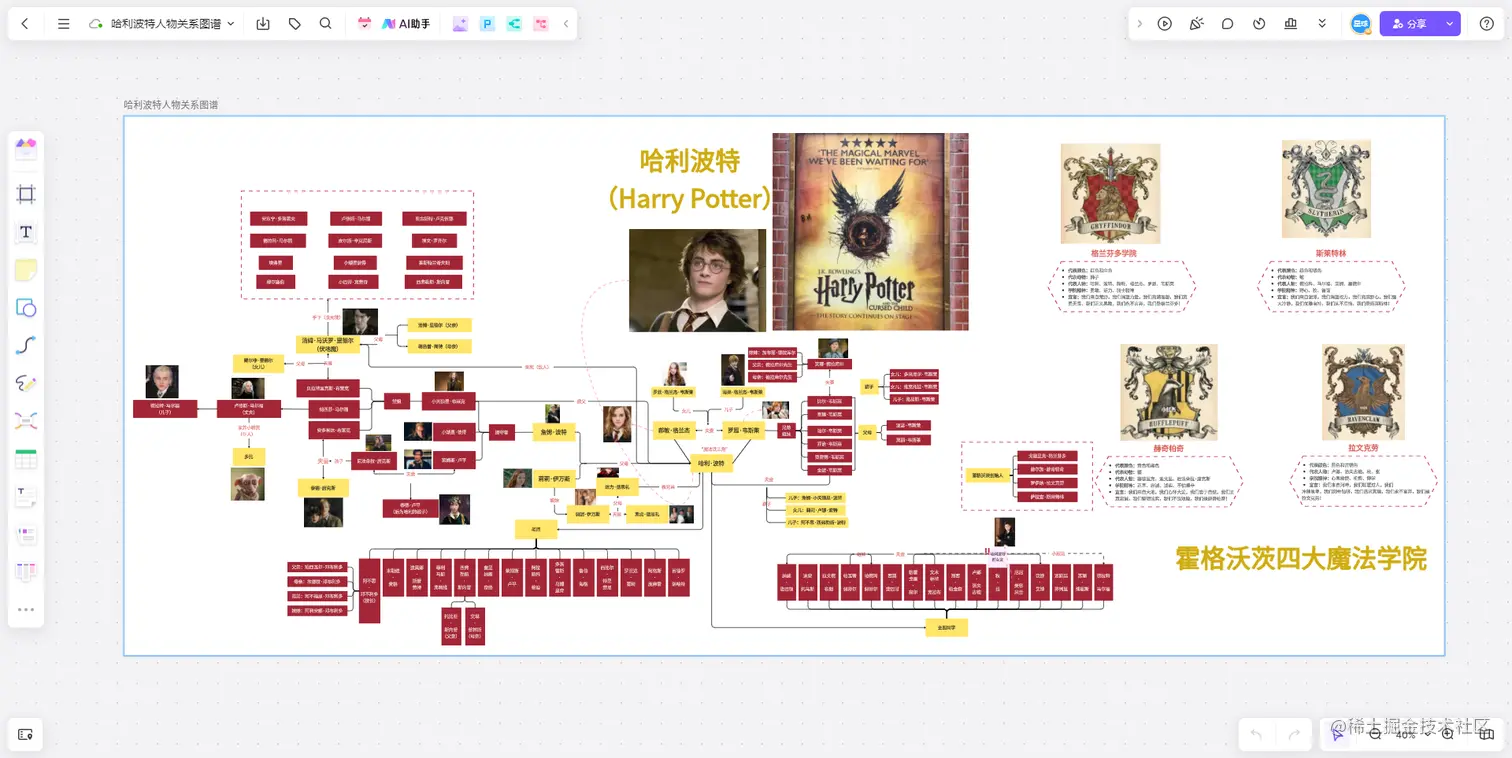
Task: Click the pink calendar icon
Action: [x=364, y=24]
